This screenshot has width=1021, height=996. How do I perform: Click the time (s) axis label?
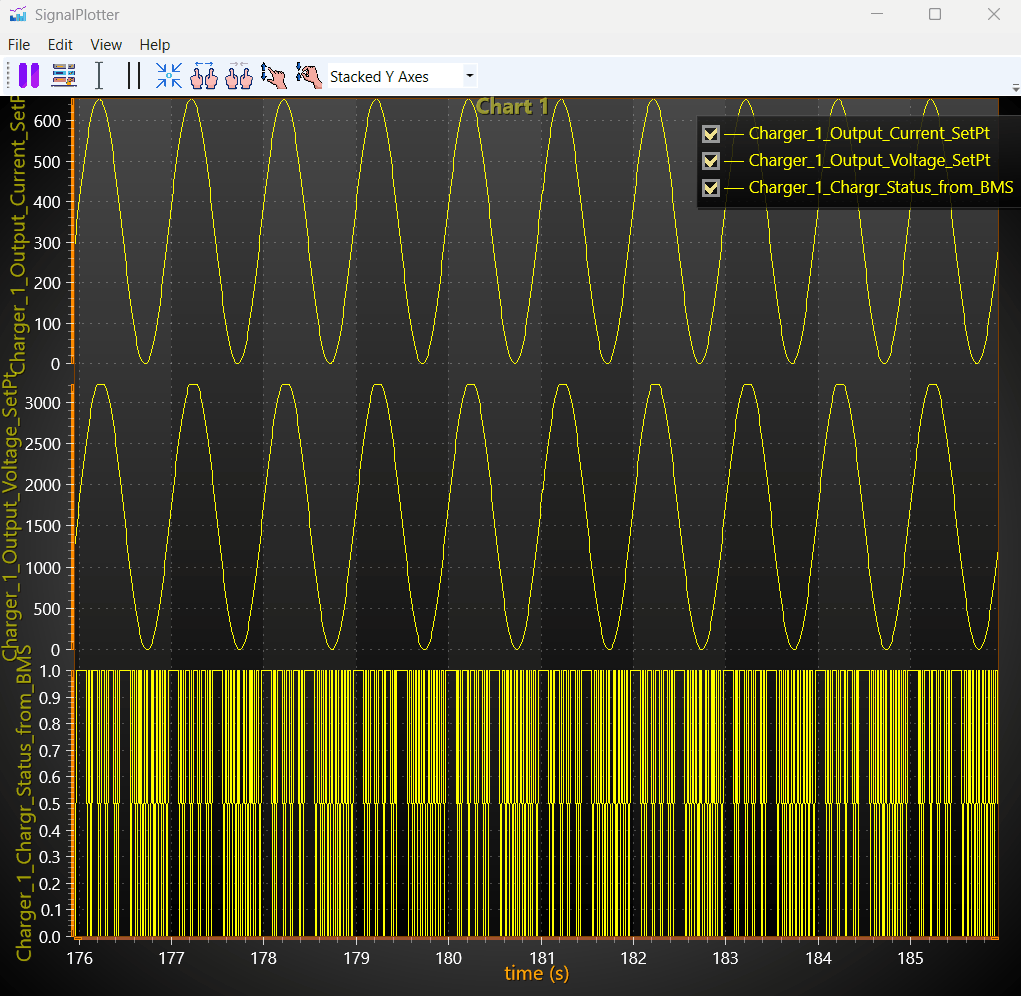coord(537,973)
